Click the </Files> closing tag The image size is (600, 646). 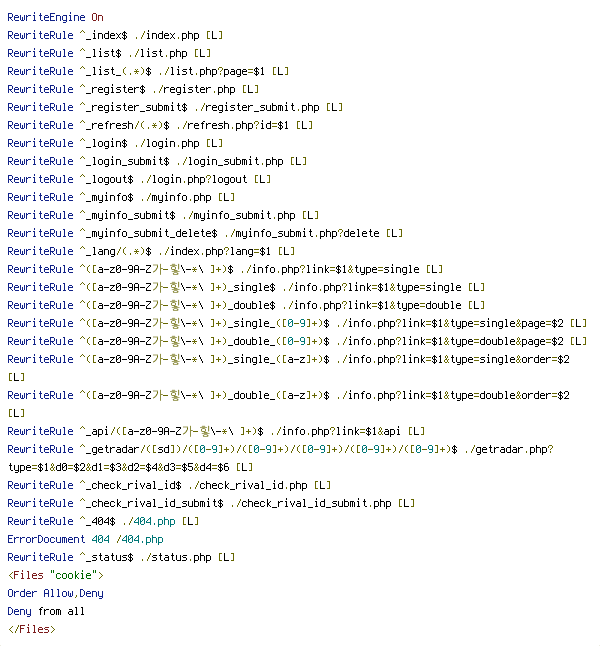tap(31, 630)
